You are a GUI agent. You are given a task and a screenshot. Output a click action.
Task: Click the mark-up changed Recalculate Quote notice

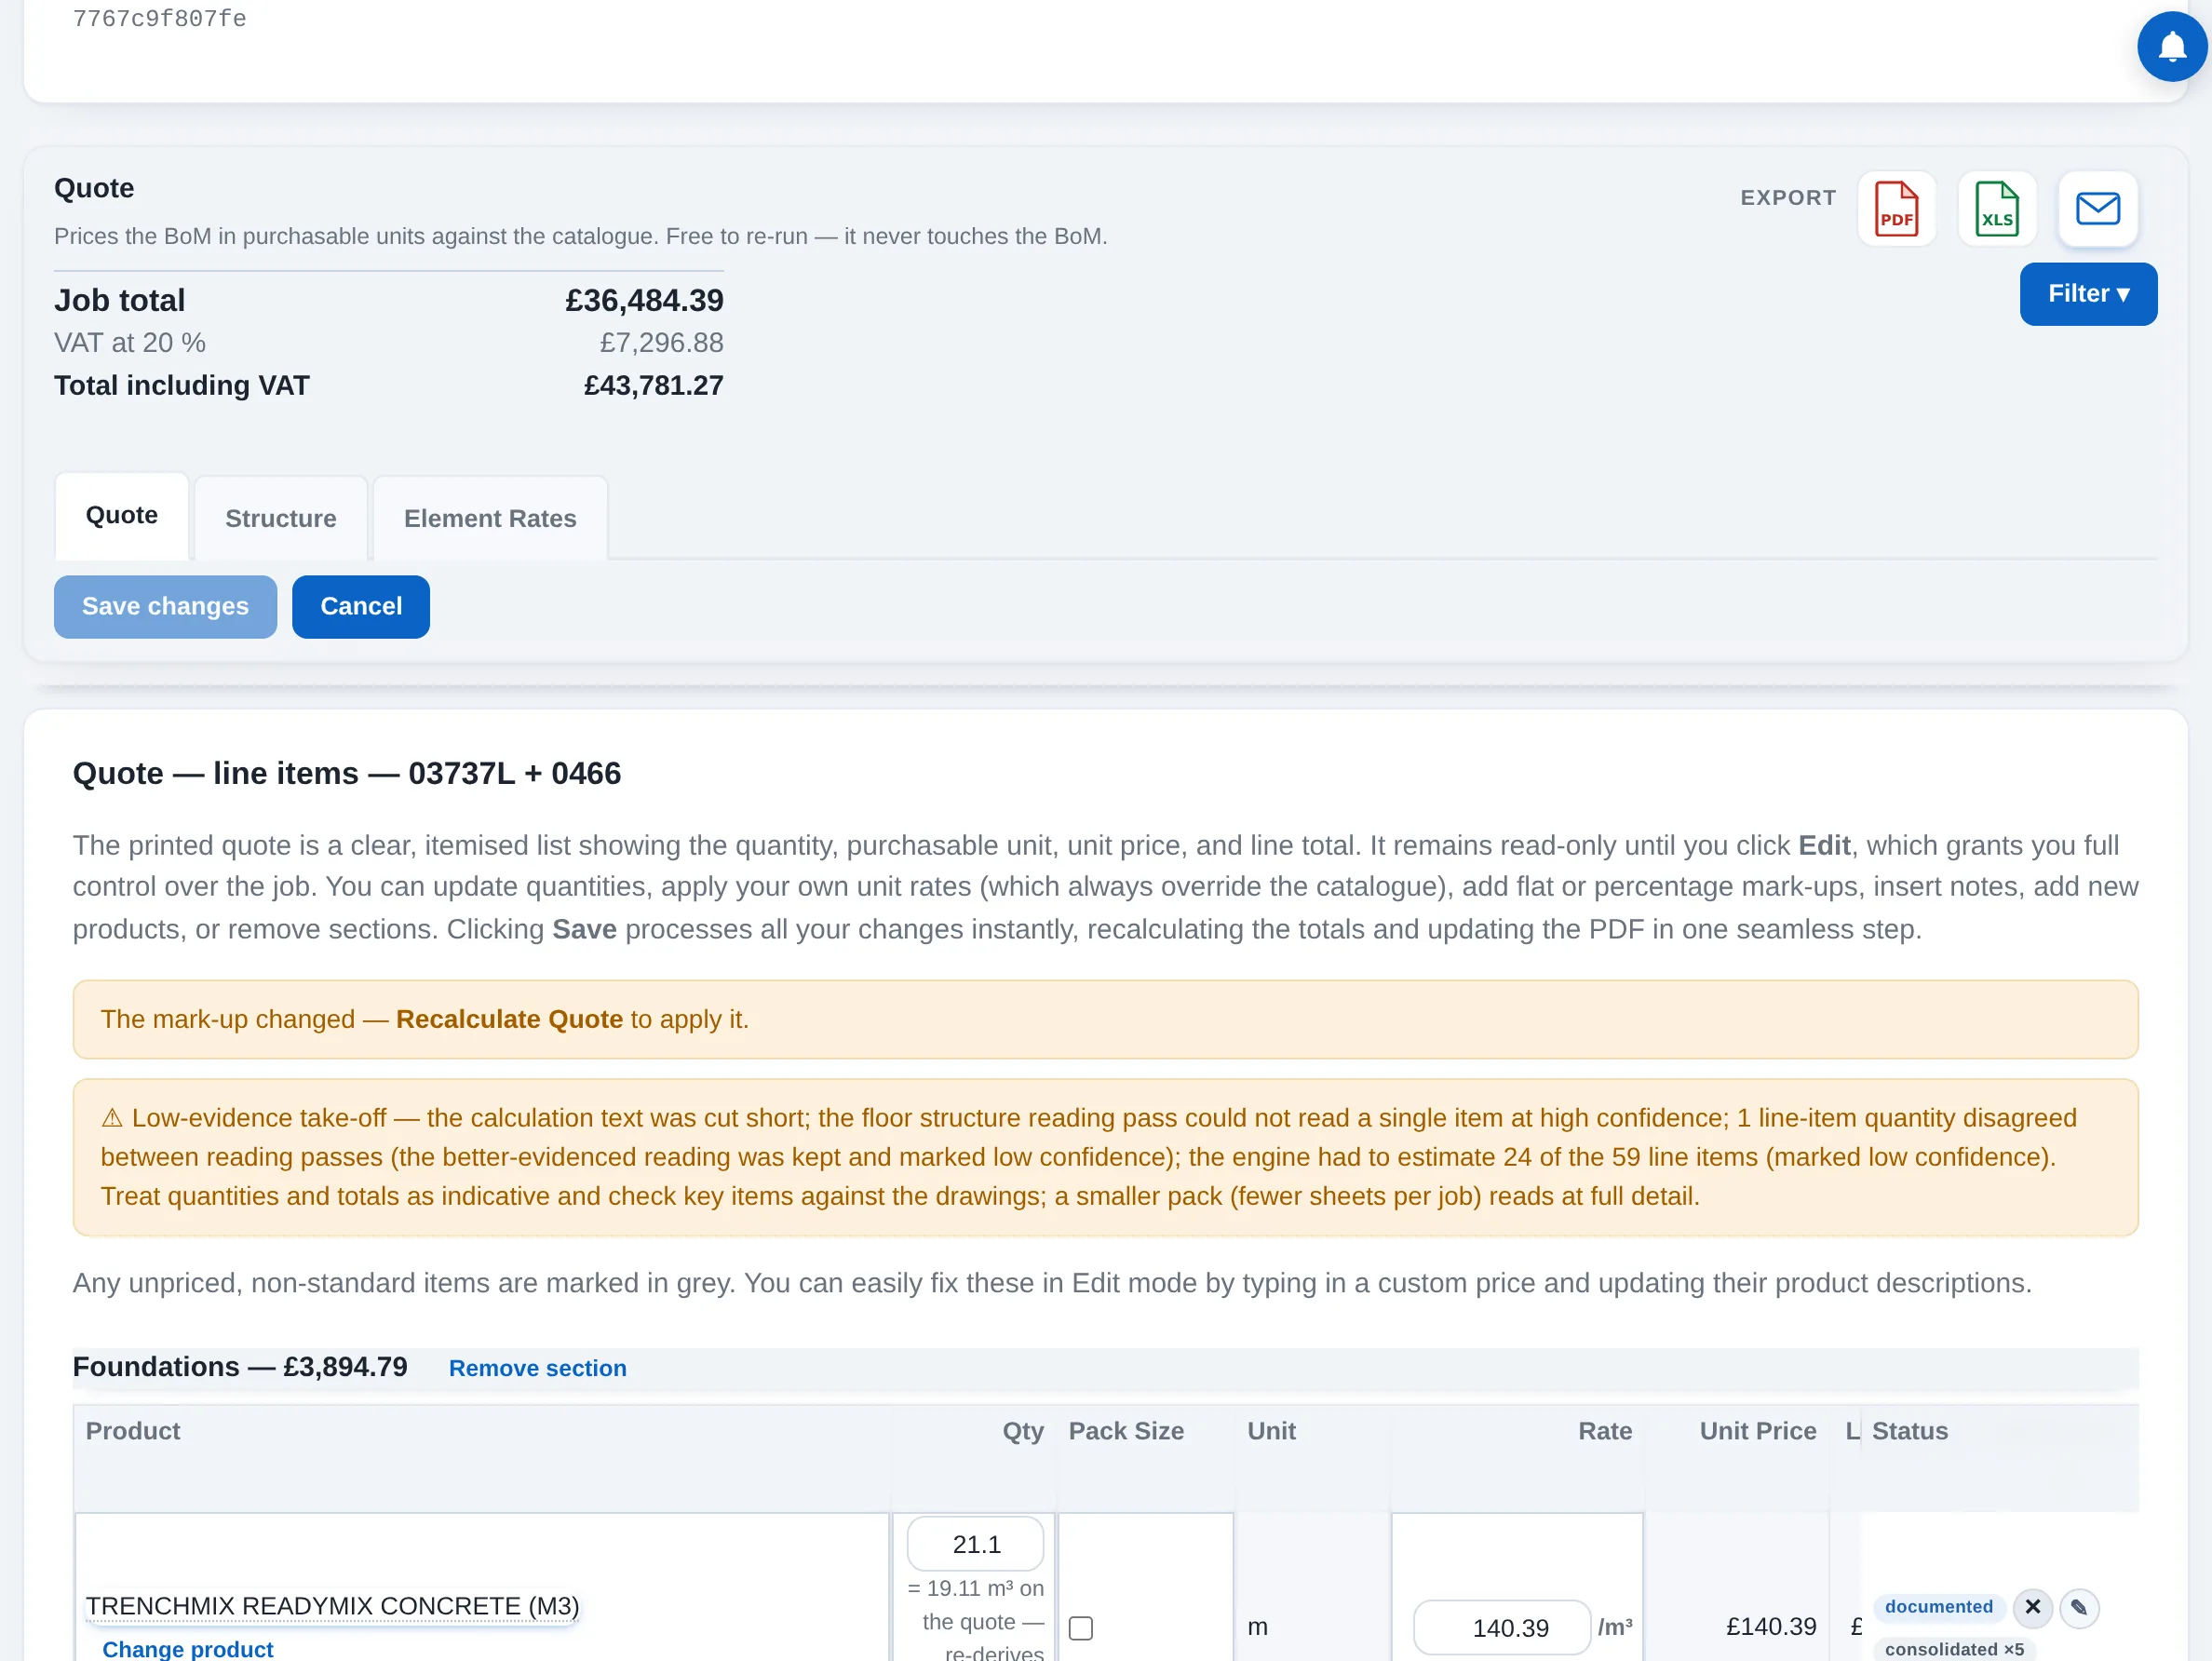(1105, 1019)
